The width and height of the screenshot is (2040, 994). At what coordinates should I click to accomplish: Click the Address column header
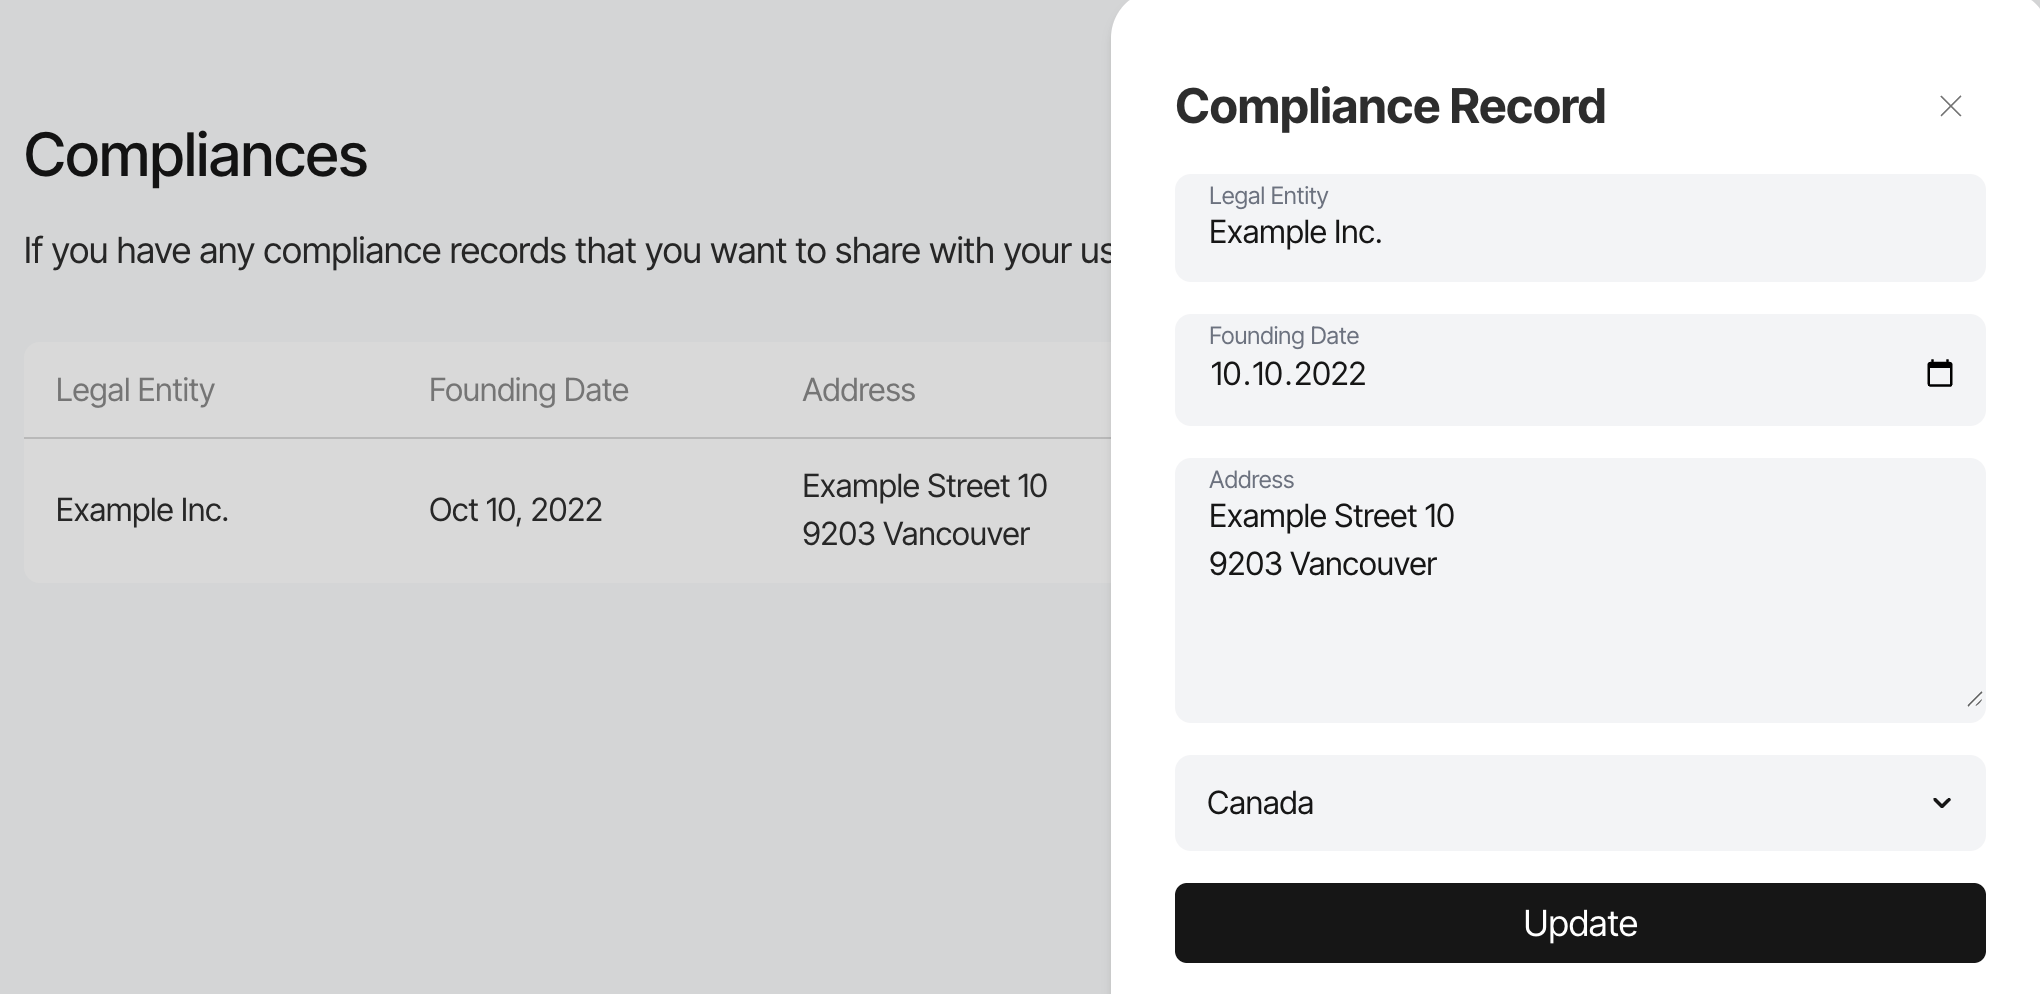[x=858, y=390]
